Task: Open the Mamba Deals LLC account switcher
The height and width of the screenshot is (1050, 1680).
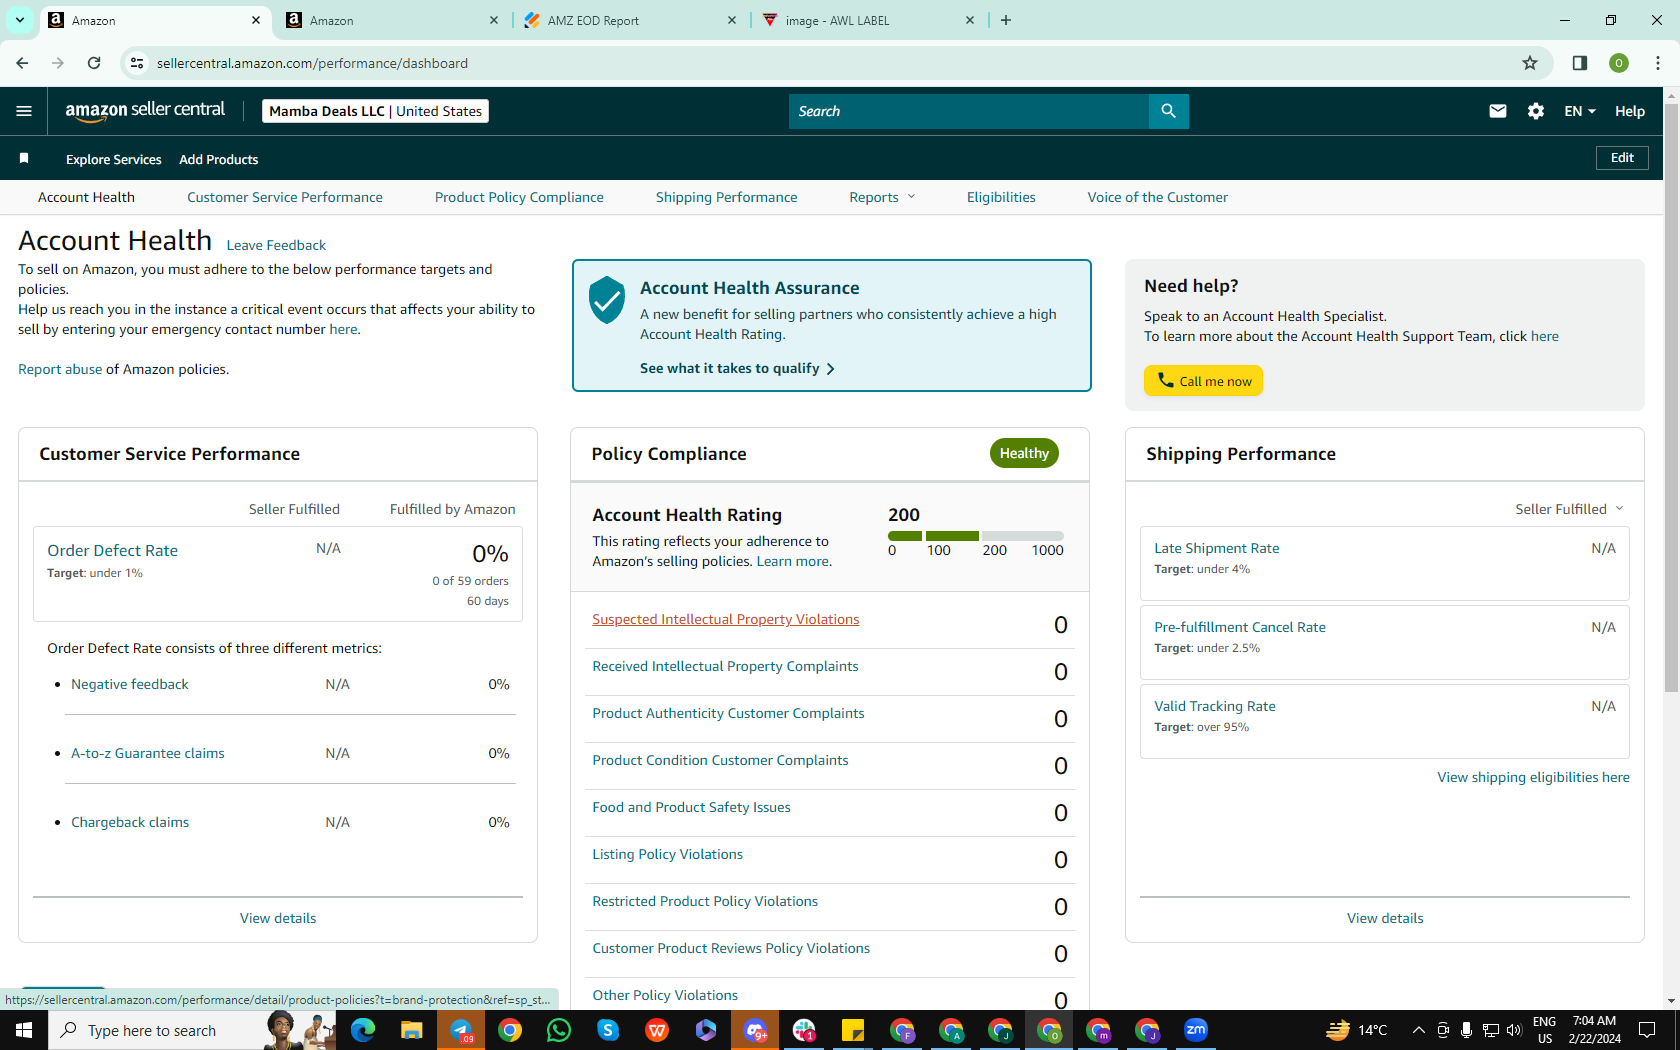Action: click(x=375, y=111)
